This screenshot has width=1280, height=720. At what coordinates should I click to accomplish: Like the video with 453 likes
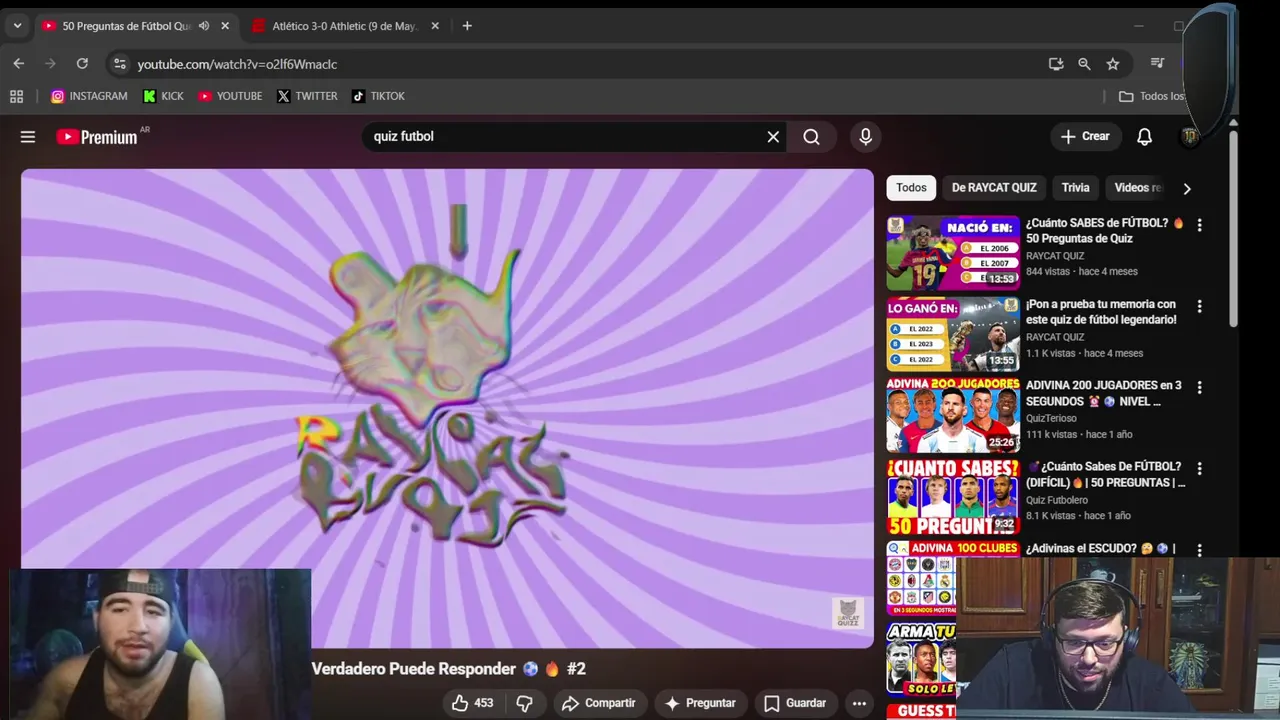473,703
